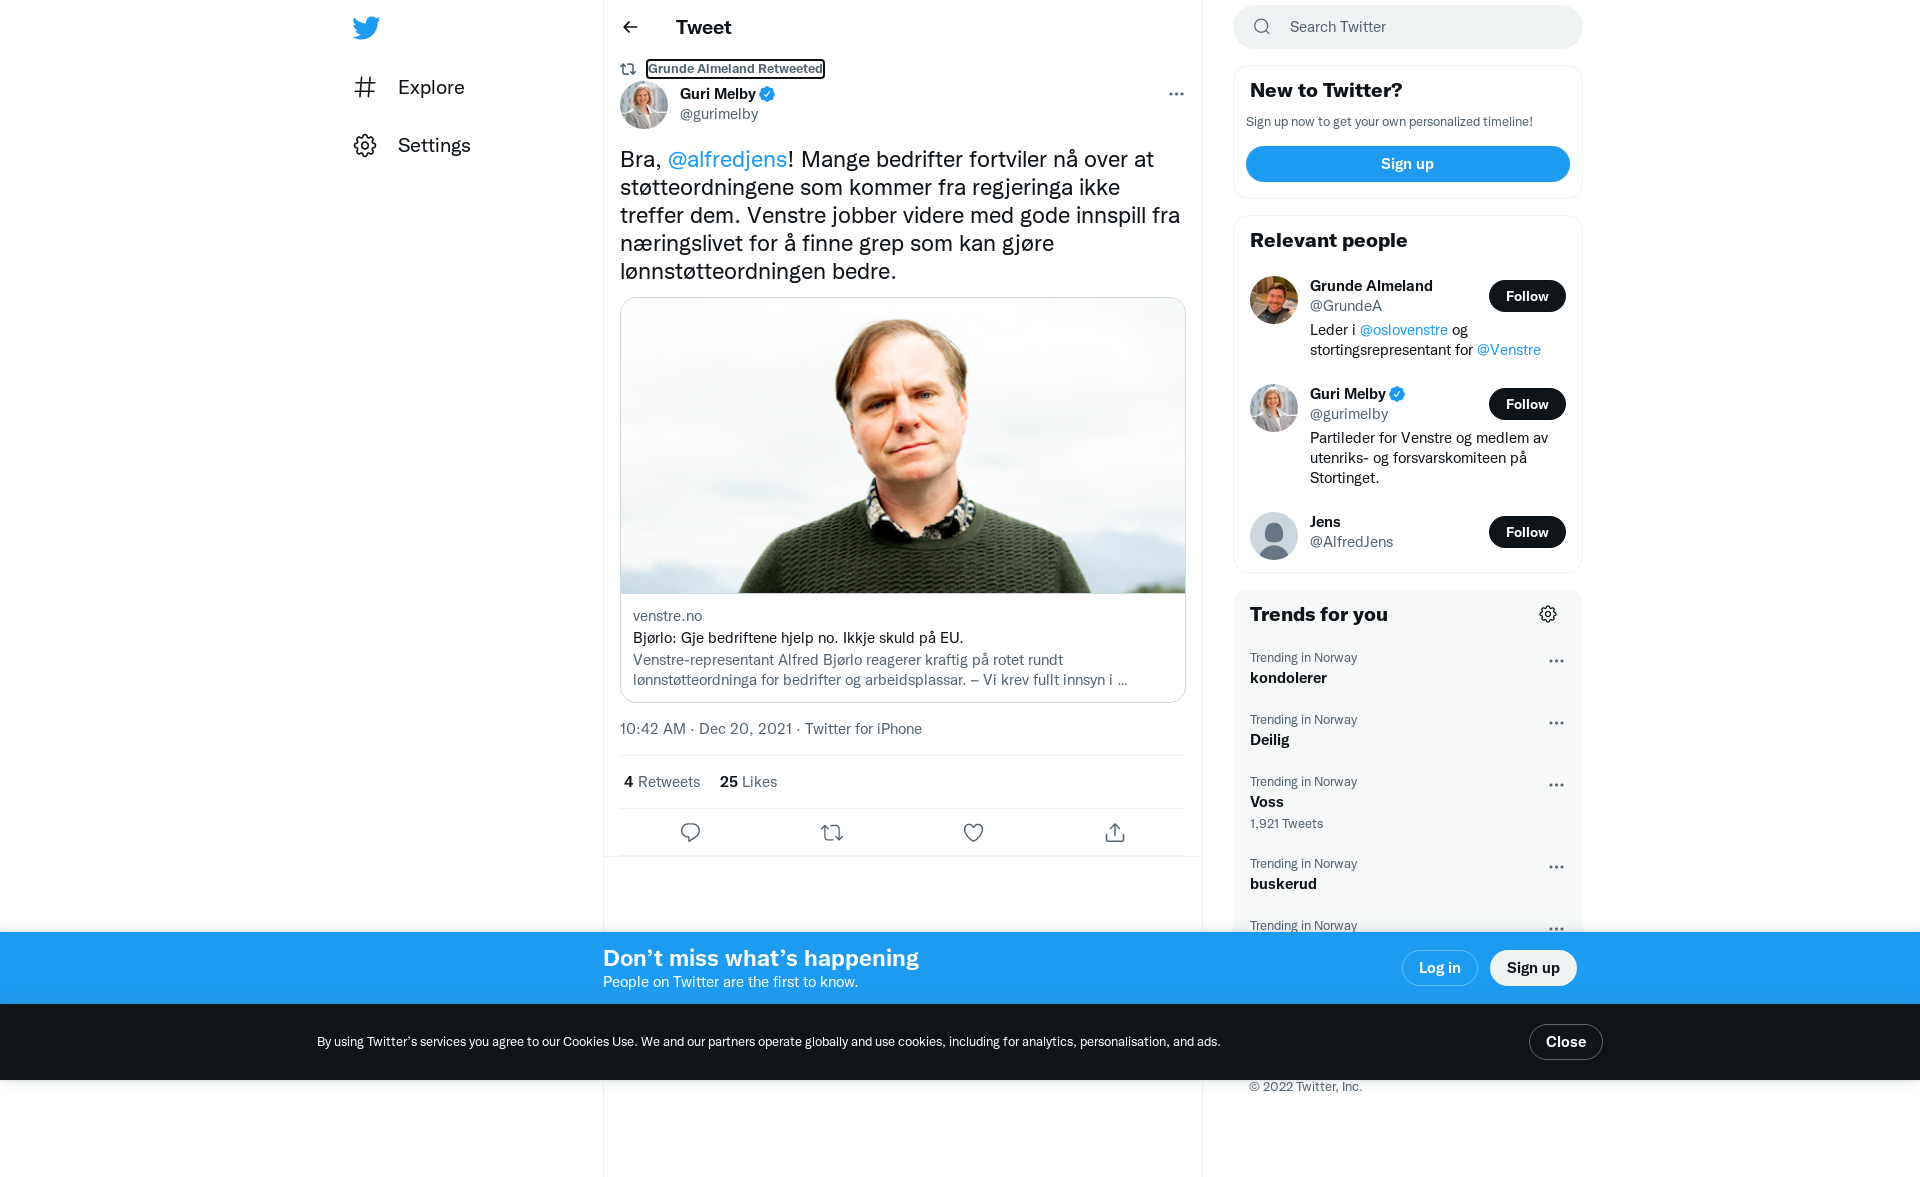Viewport: 1920px width, 1177px height.
Task: Open Trends settings gear icon
Action: tap(1548, 614)
